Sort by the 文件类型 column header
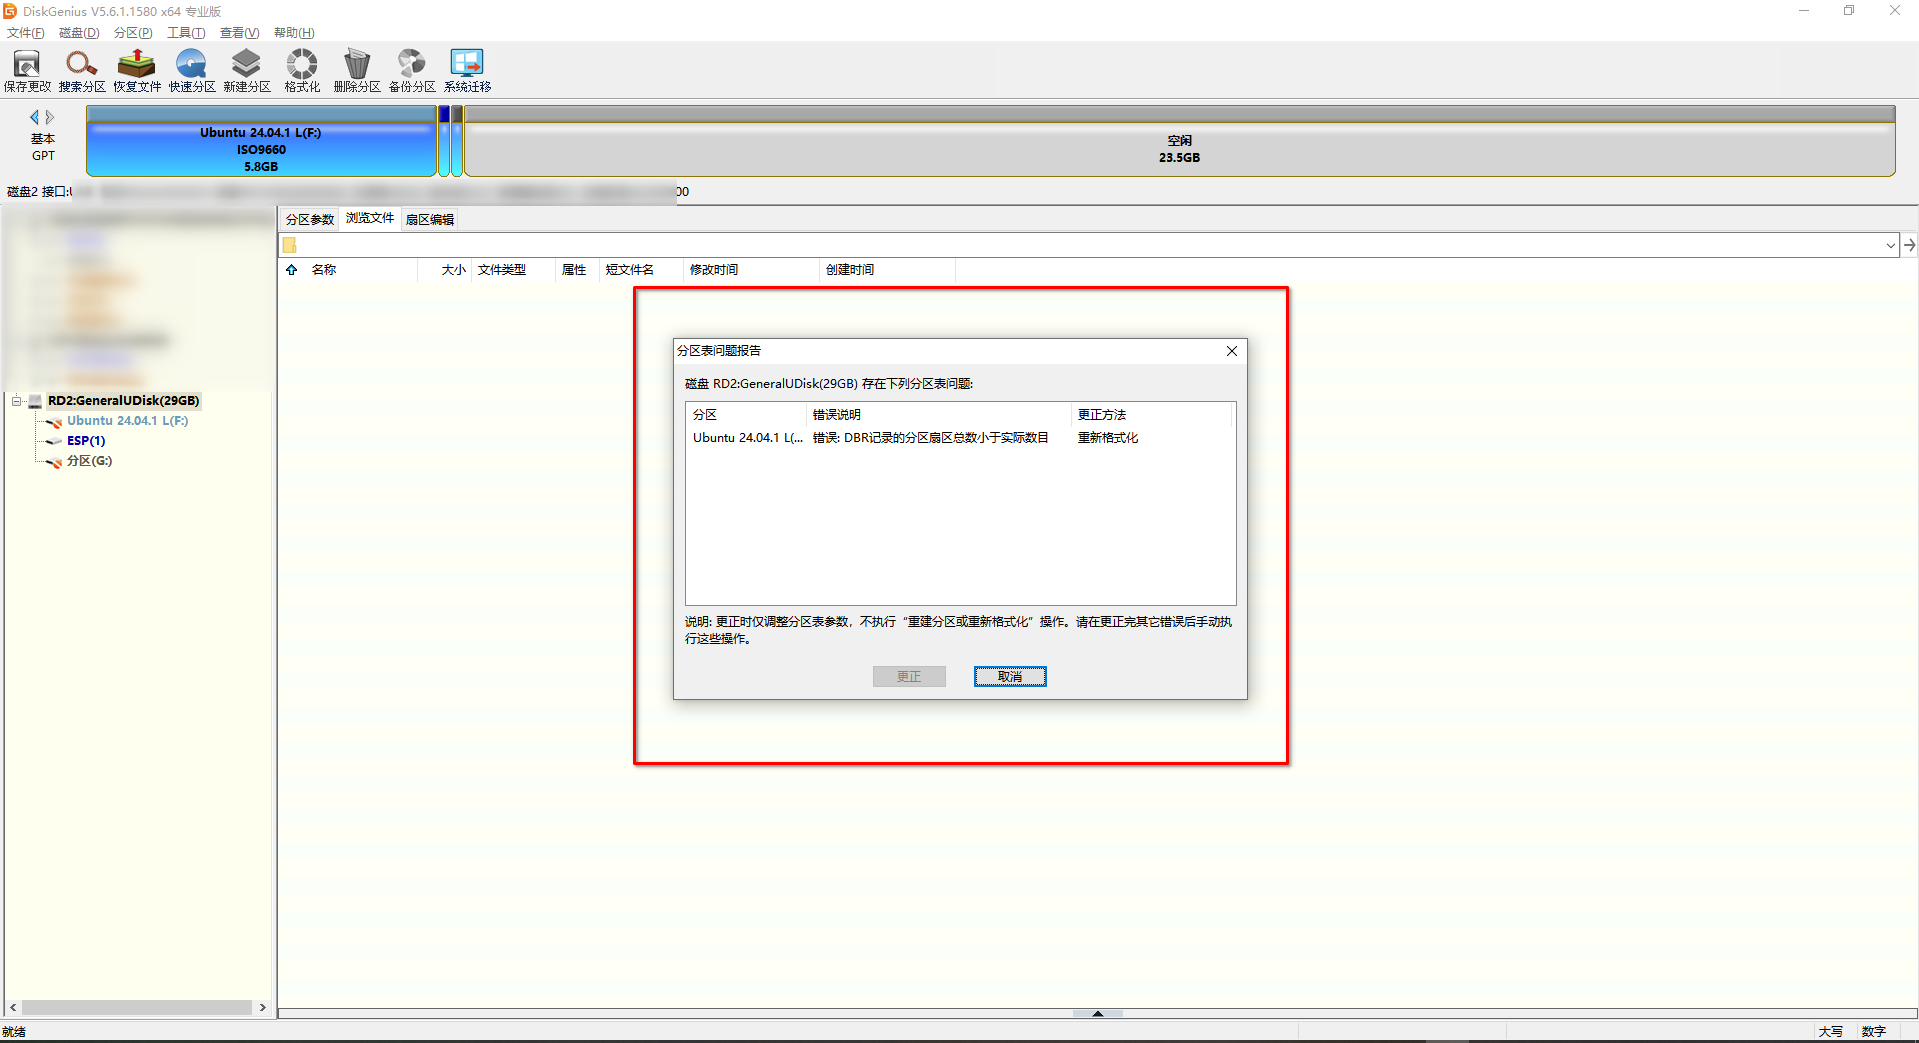 coord(514,270)
